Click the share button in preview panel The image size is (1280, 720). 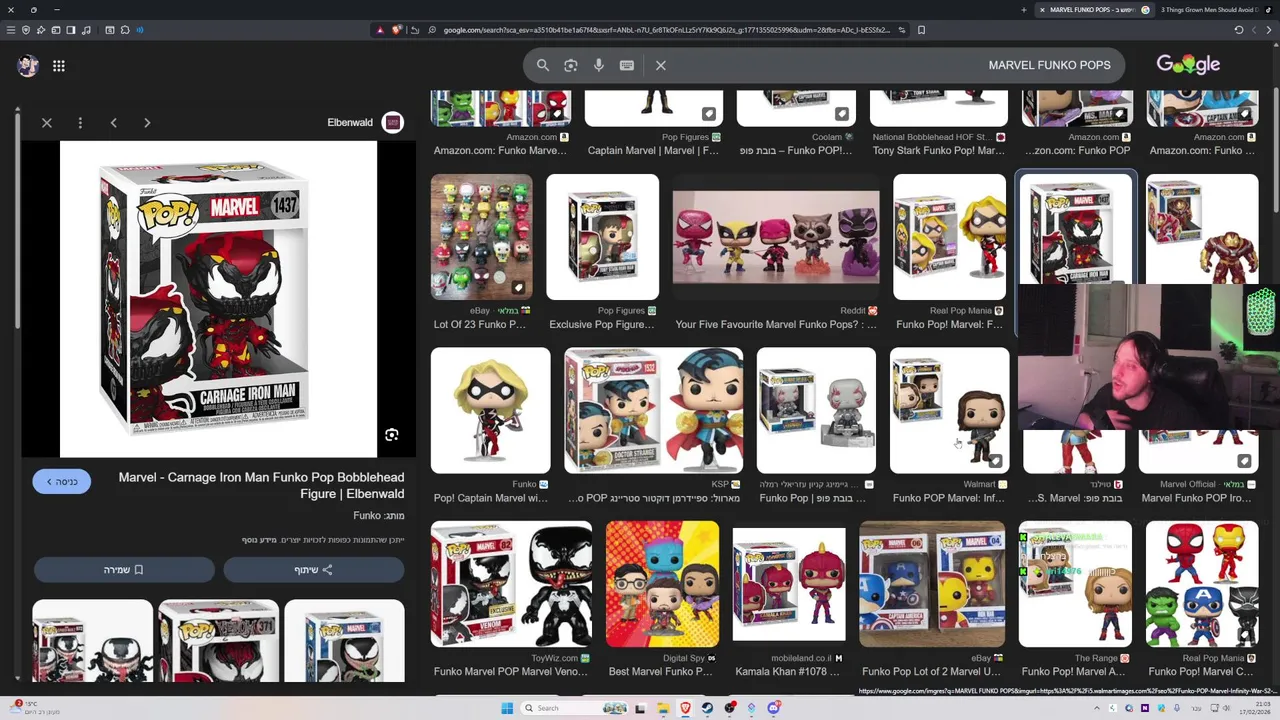click(x=313, y=570)
